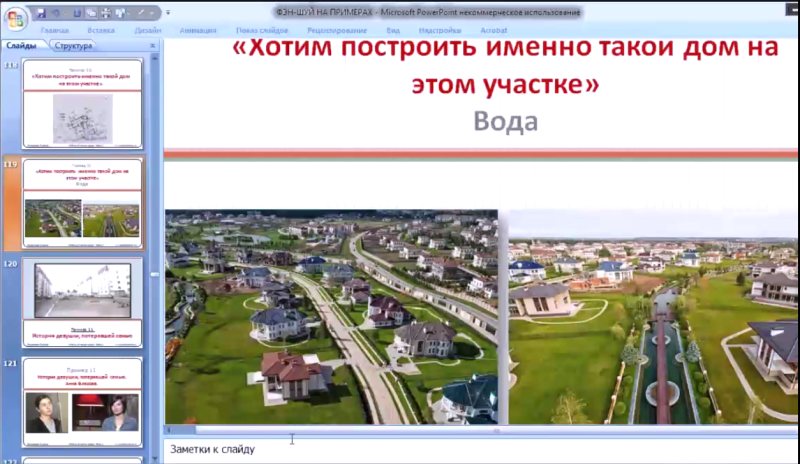Select slide 118 thumbnail with sketch plan
This screenshot has width=800, height=464.
82,104
